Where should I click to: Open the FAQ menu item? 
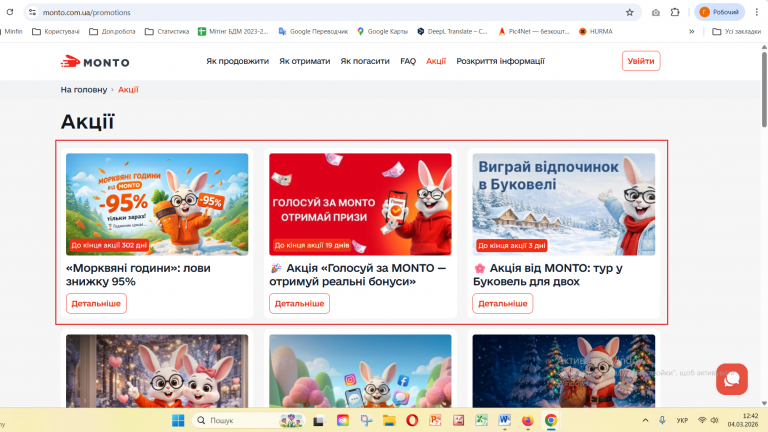(408, 61)
